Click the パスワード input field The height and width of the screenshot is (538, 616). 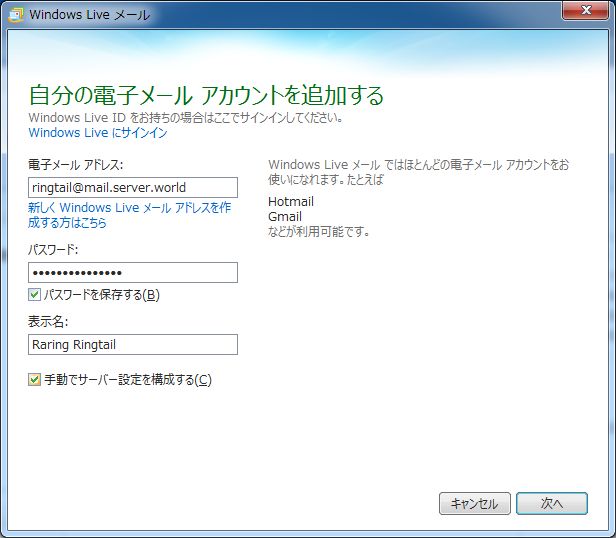coord(133,272)
